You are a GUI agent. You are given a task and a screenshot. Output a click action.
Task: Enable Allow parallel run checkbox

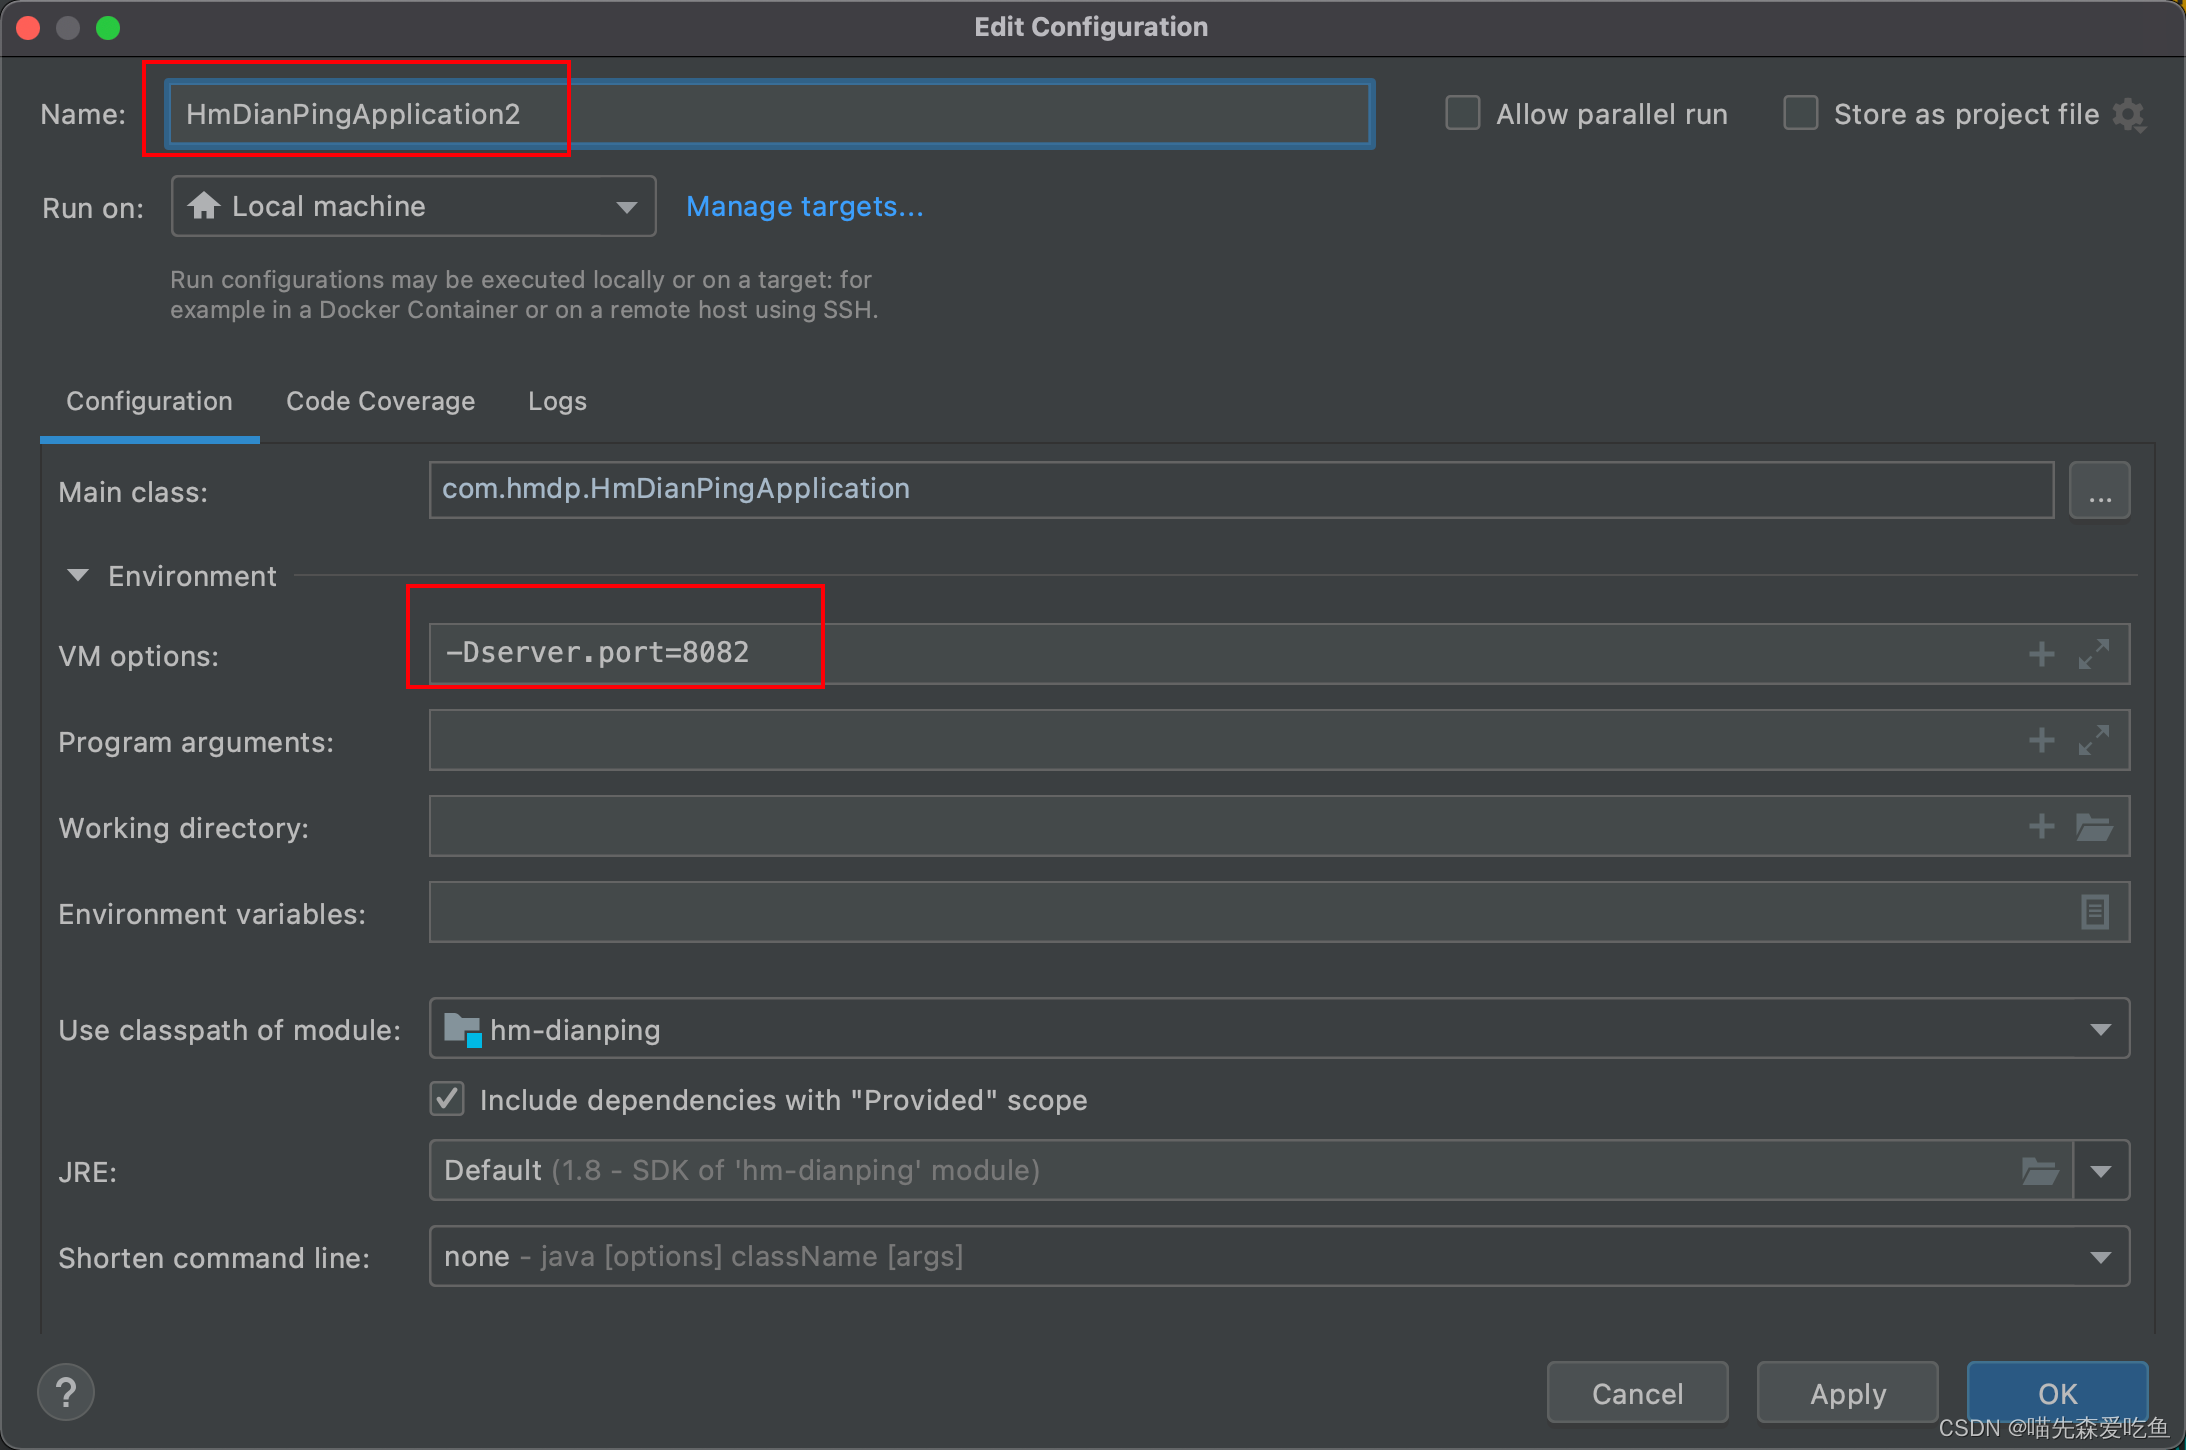[1463, 113]
